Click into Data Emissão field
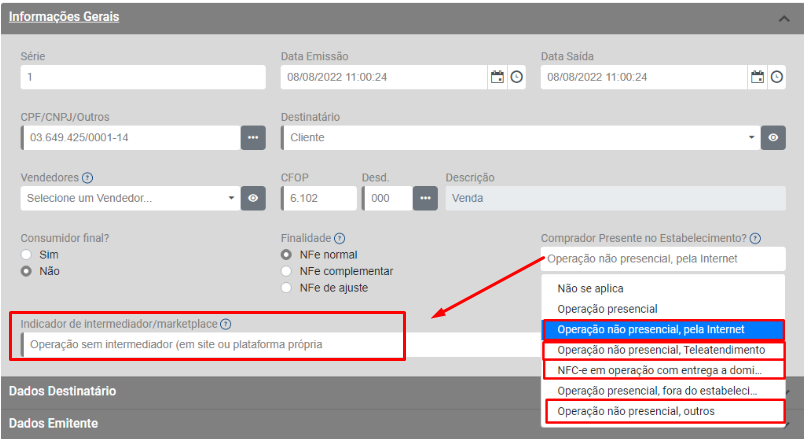This screenshot has width=804, height=439. pyautogui.click(x=384, y=77)
